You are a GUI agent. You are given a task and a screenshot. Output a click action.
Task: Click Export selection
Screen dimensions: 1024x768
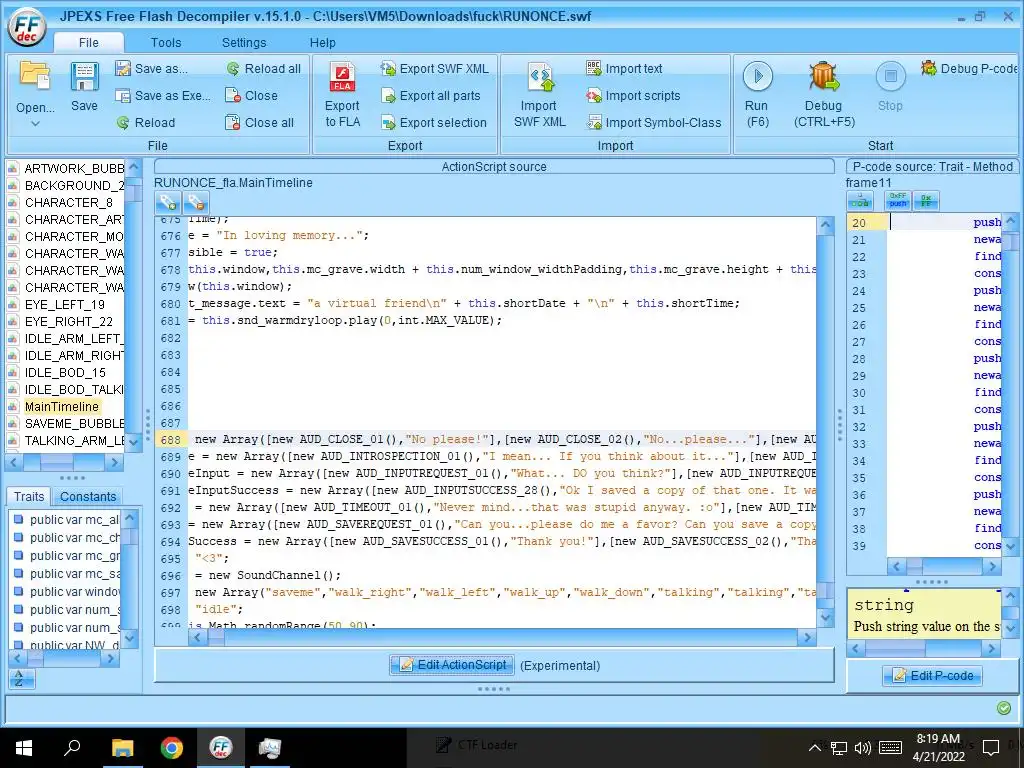click(434, 122)
